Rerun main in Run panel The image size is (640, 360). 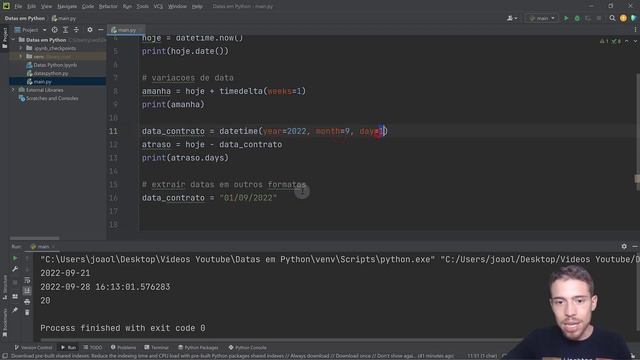click(x=15, y=258)
